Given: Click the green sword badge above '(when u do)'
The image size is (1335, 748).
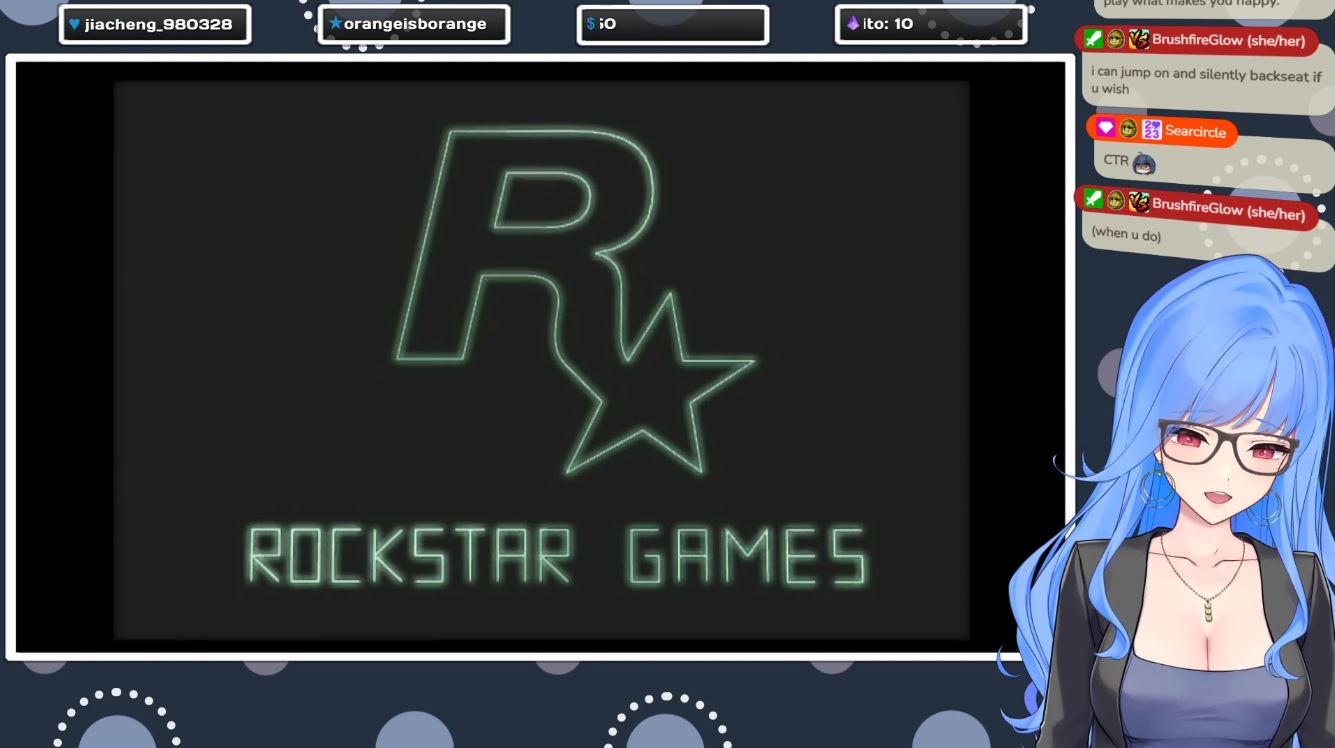Looking at the screenshot, I should (x=1094, y=198).
